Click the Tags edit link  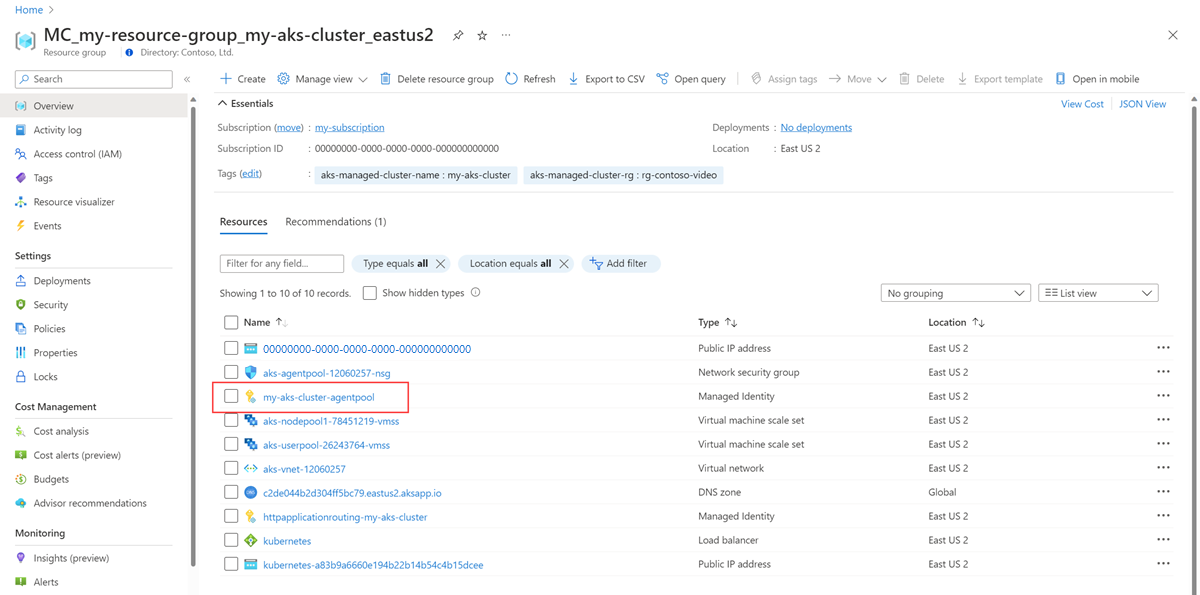point(250,173)
